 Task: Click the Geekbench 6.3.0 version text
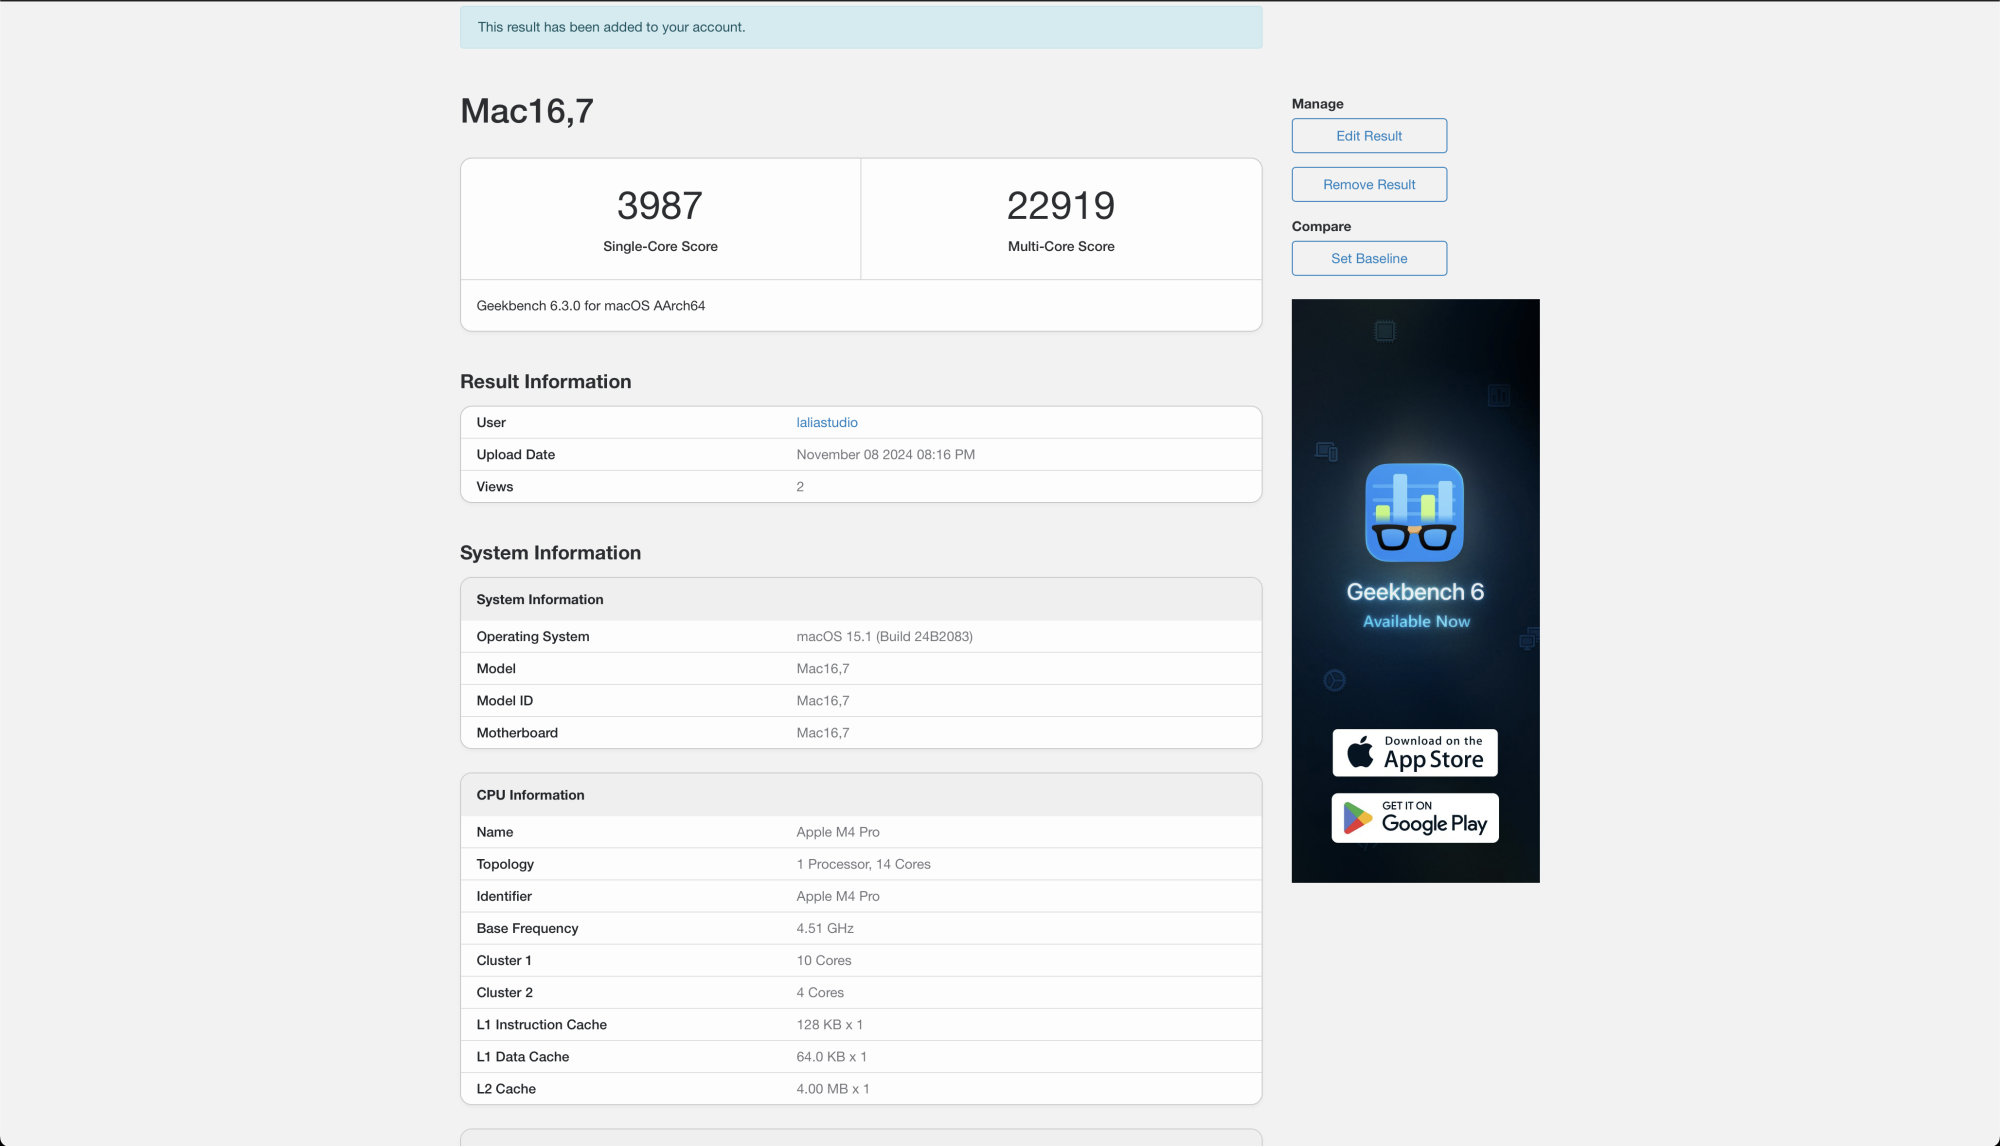[590, 306]
